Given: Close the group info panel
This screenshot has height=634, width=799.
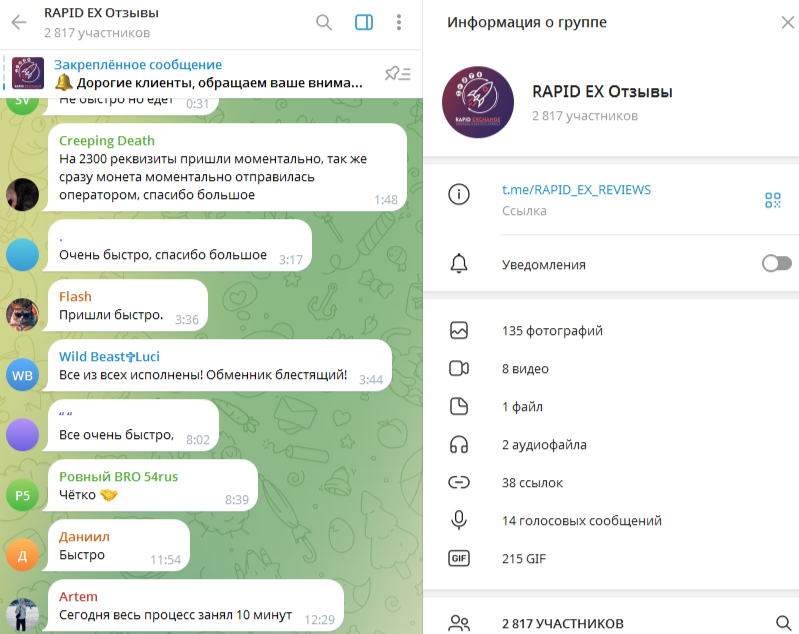Looking at the screenshot, I should pyautogui.click(x=788, y=22).
